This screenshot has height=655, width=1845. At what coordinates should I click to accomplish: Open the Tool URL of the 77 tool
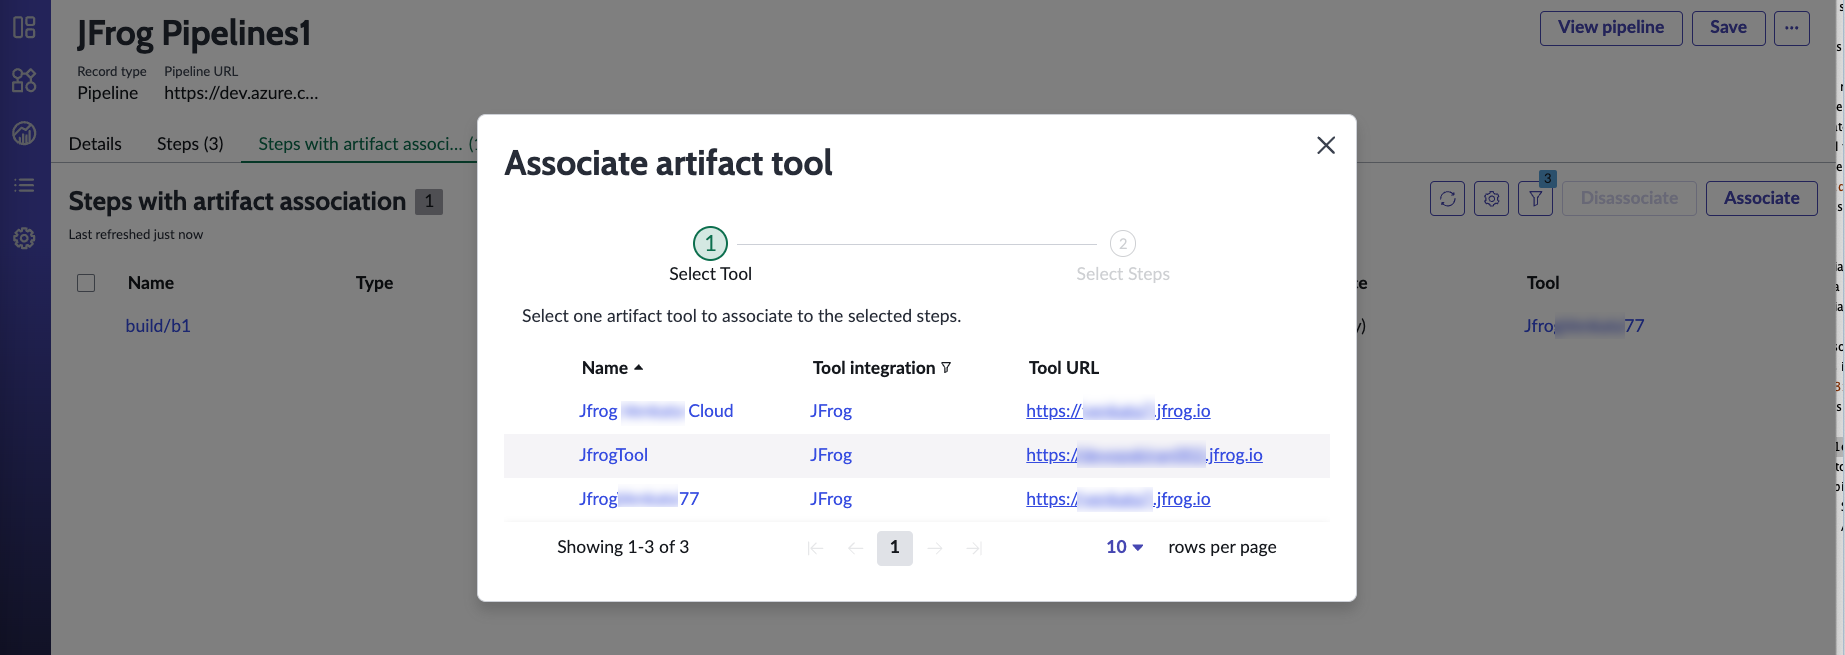1118,499
